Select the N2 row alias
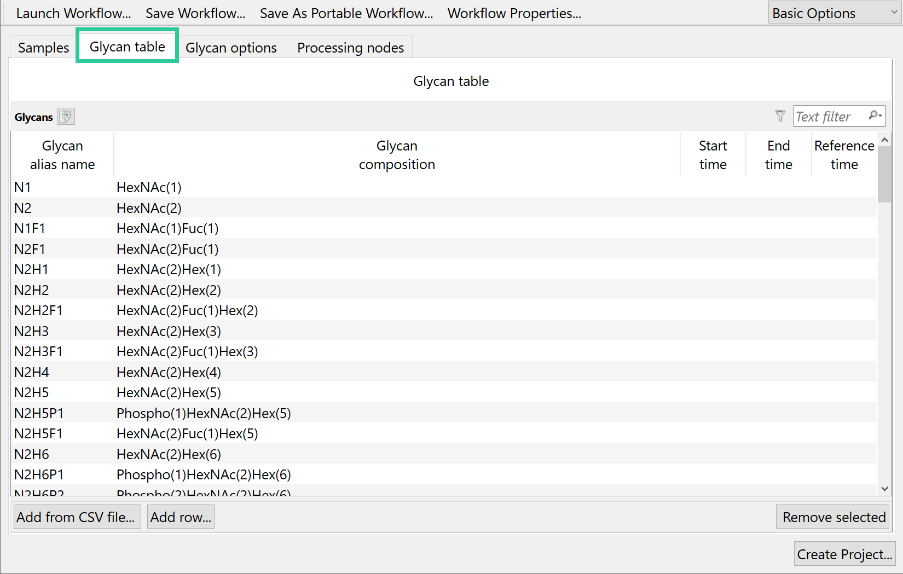Image resolution: width=903 pixels, height=574 pixels. tap(22, 208)
